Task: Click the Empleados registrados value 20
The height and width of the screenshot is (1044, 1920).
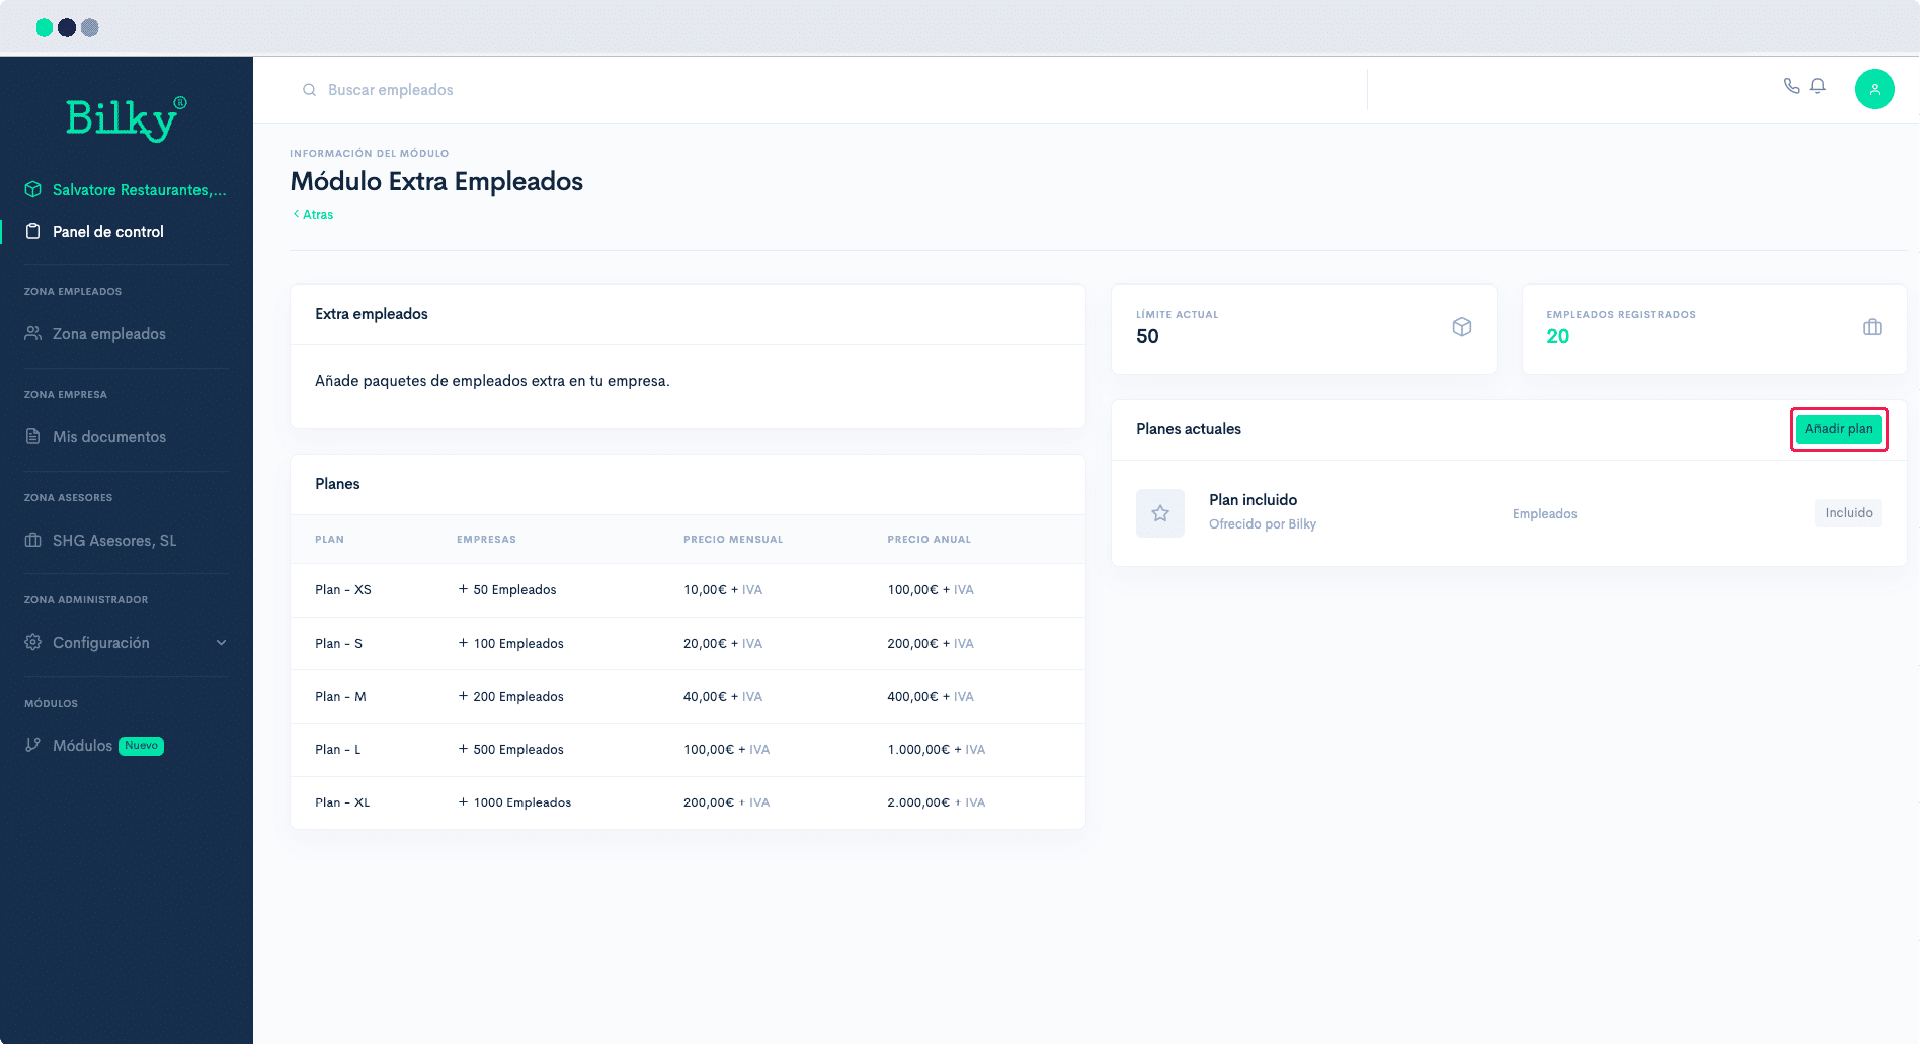Action: click(1557, 337)
